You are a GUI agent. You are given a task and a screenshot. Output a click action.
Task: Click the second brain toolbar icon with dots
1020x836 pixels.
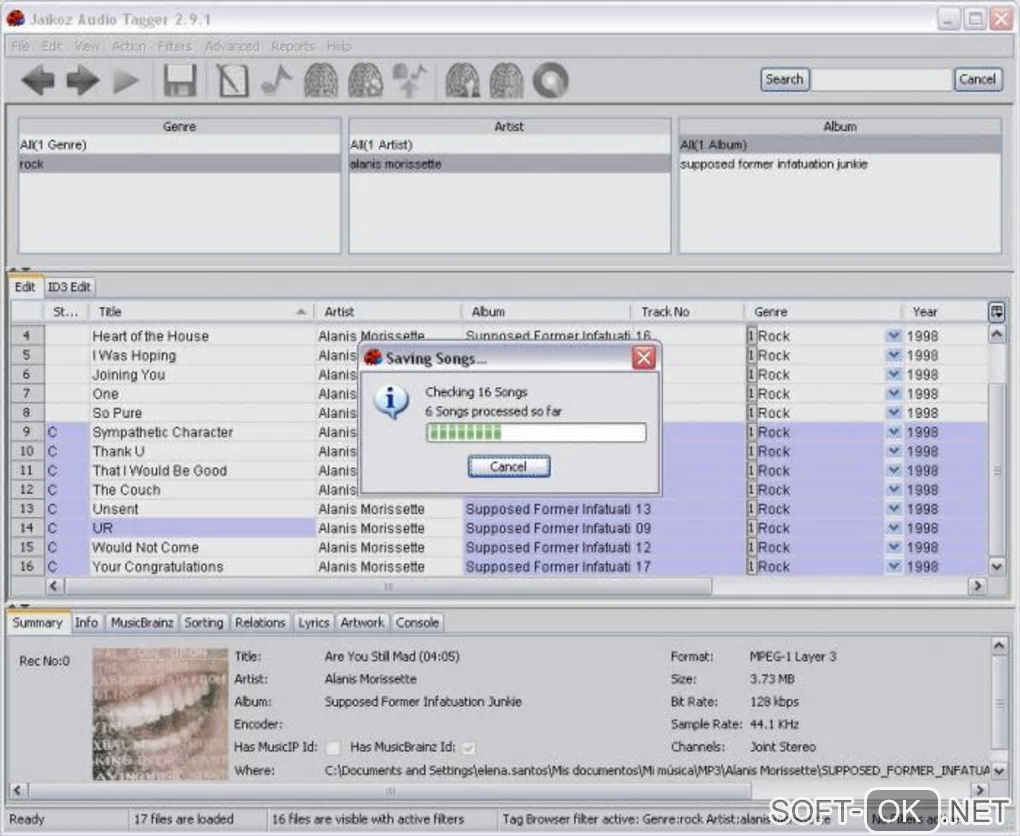(365, 81)
